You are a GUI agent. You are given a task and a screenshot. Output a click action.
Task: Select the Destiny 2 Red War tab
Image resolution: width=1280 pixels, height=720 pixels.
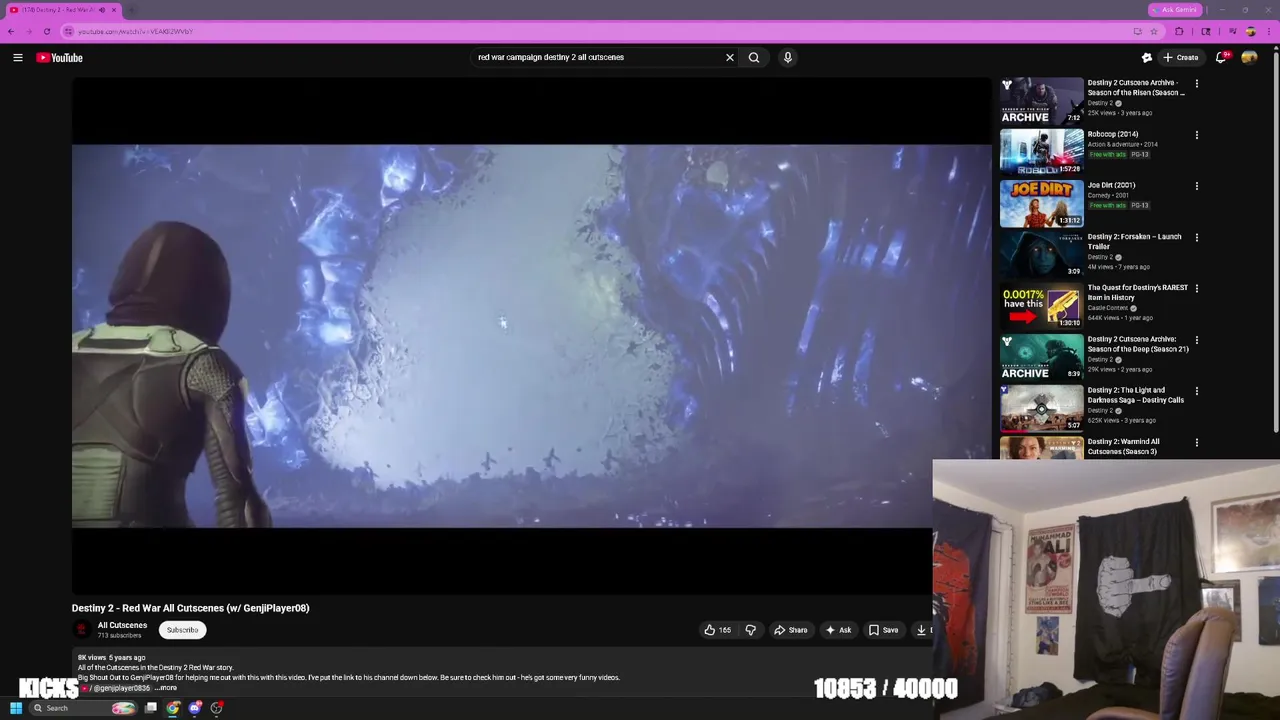pyautogui.click(x=62, y=10)
